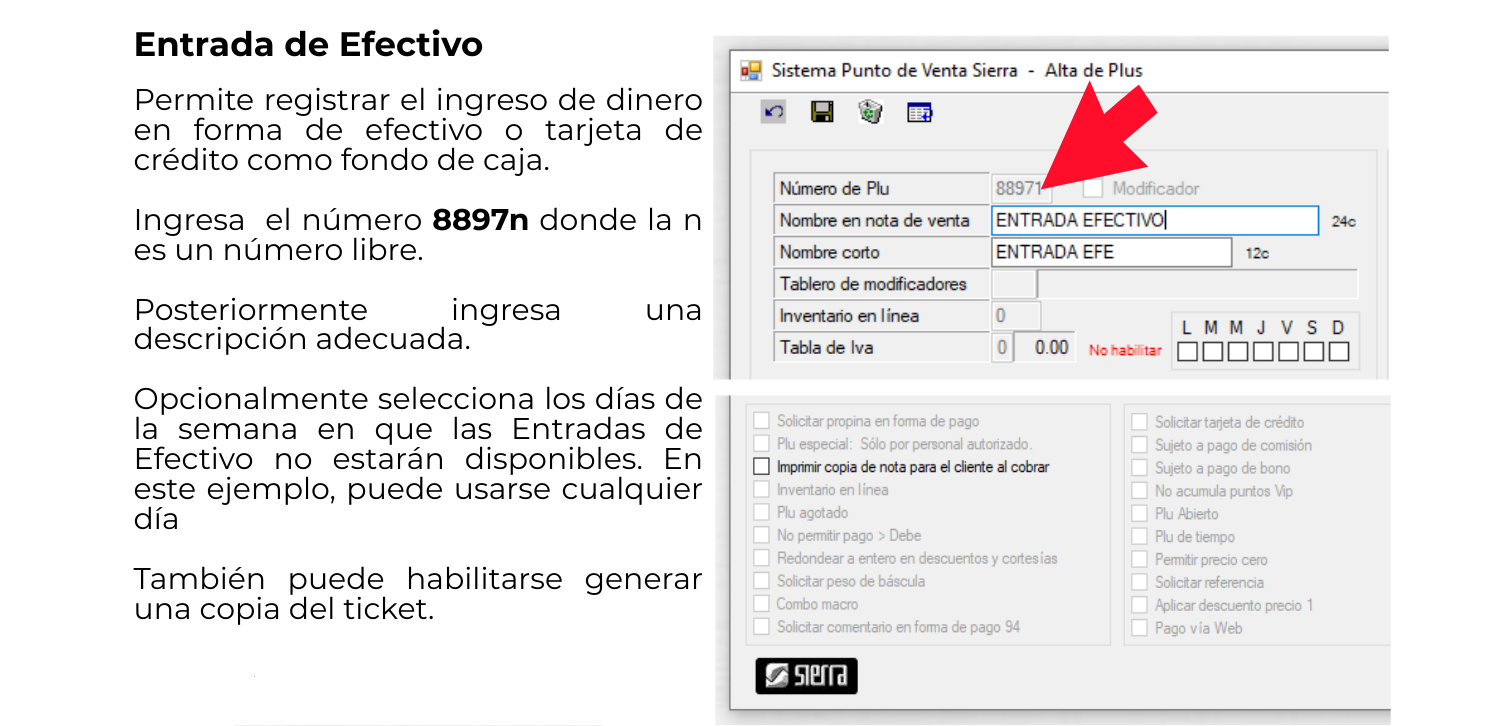Toggle the 'Solicitar tarjeta de crédito' checkbox
The image size is (1506, 726).
pyautogui.click(x=1139, y=422)
